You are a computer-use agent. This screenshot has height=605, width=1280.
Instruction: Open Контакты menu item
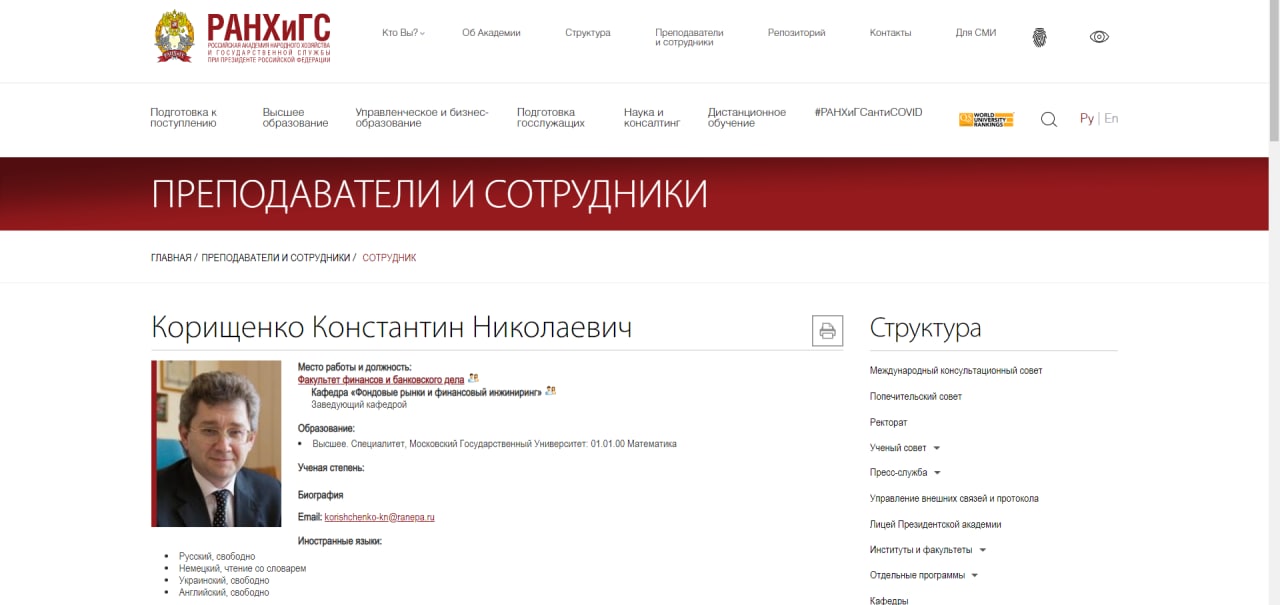[890, 33]
